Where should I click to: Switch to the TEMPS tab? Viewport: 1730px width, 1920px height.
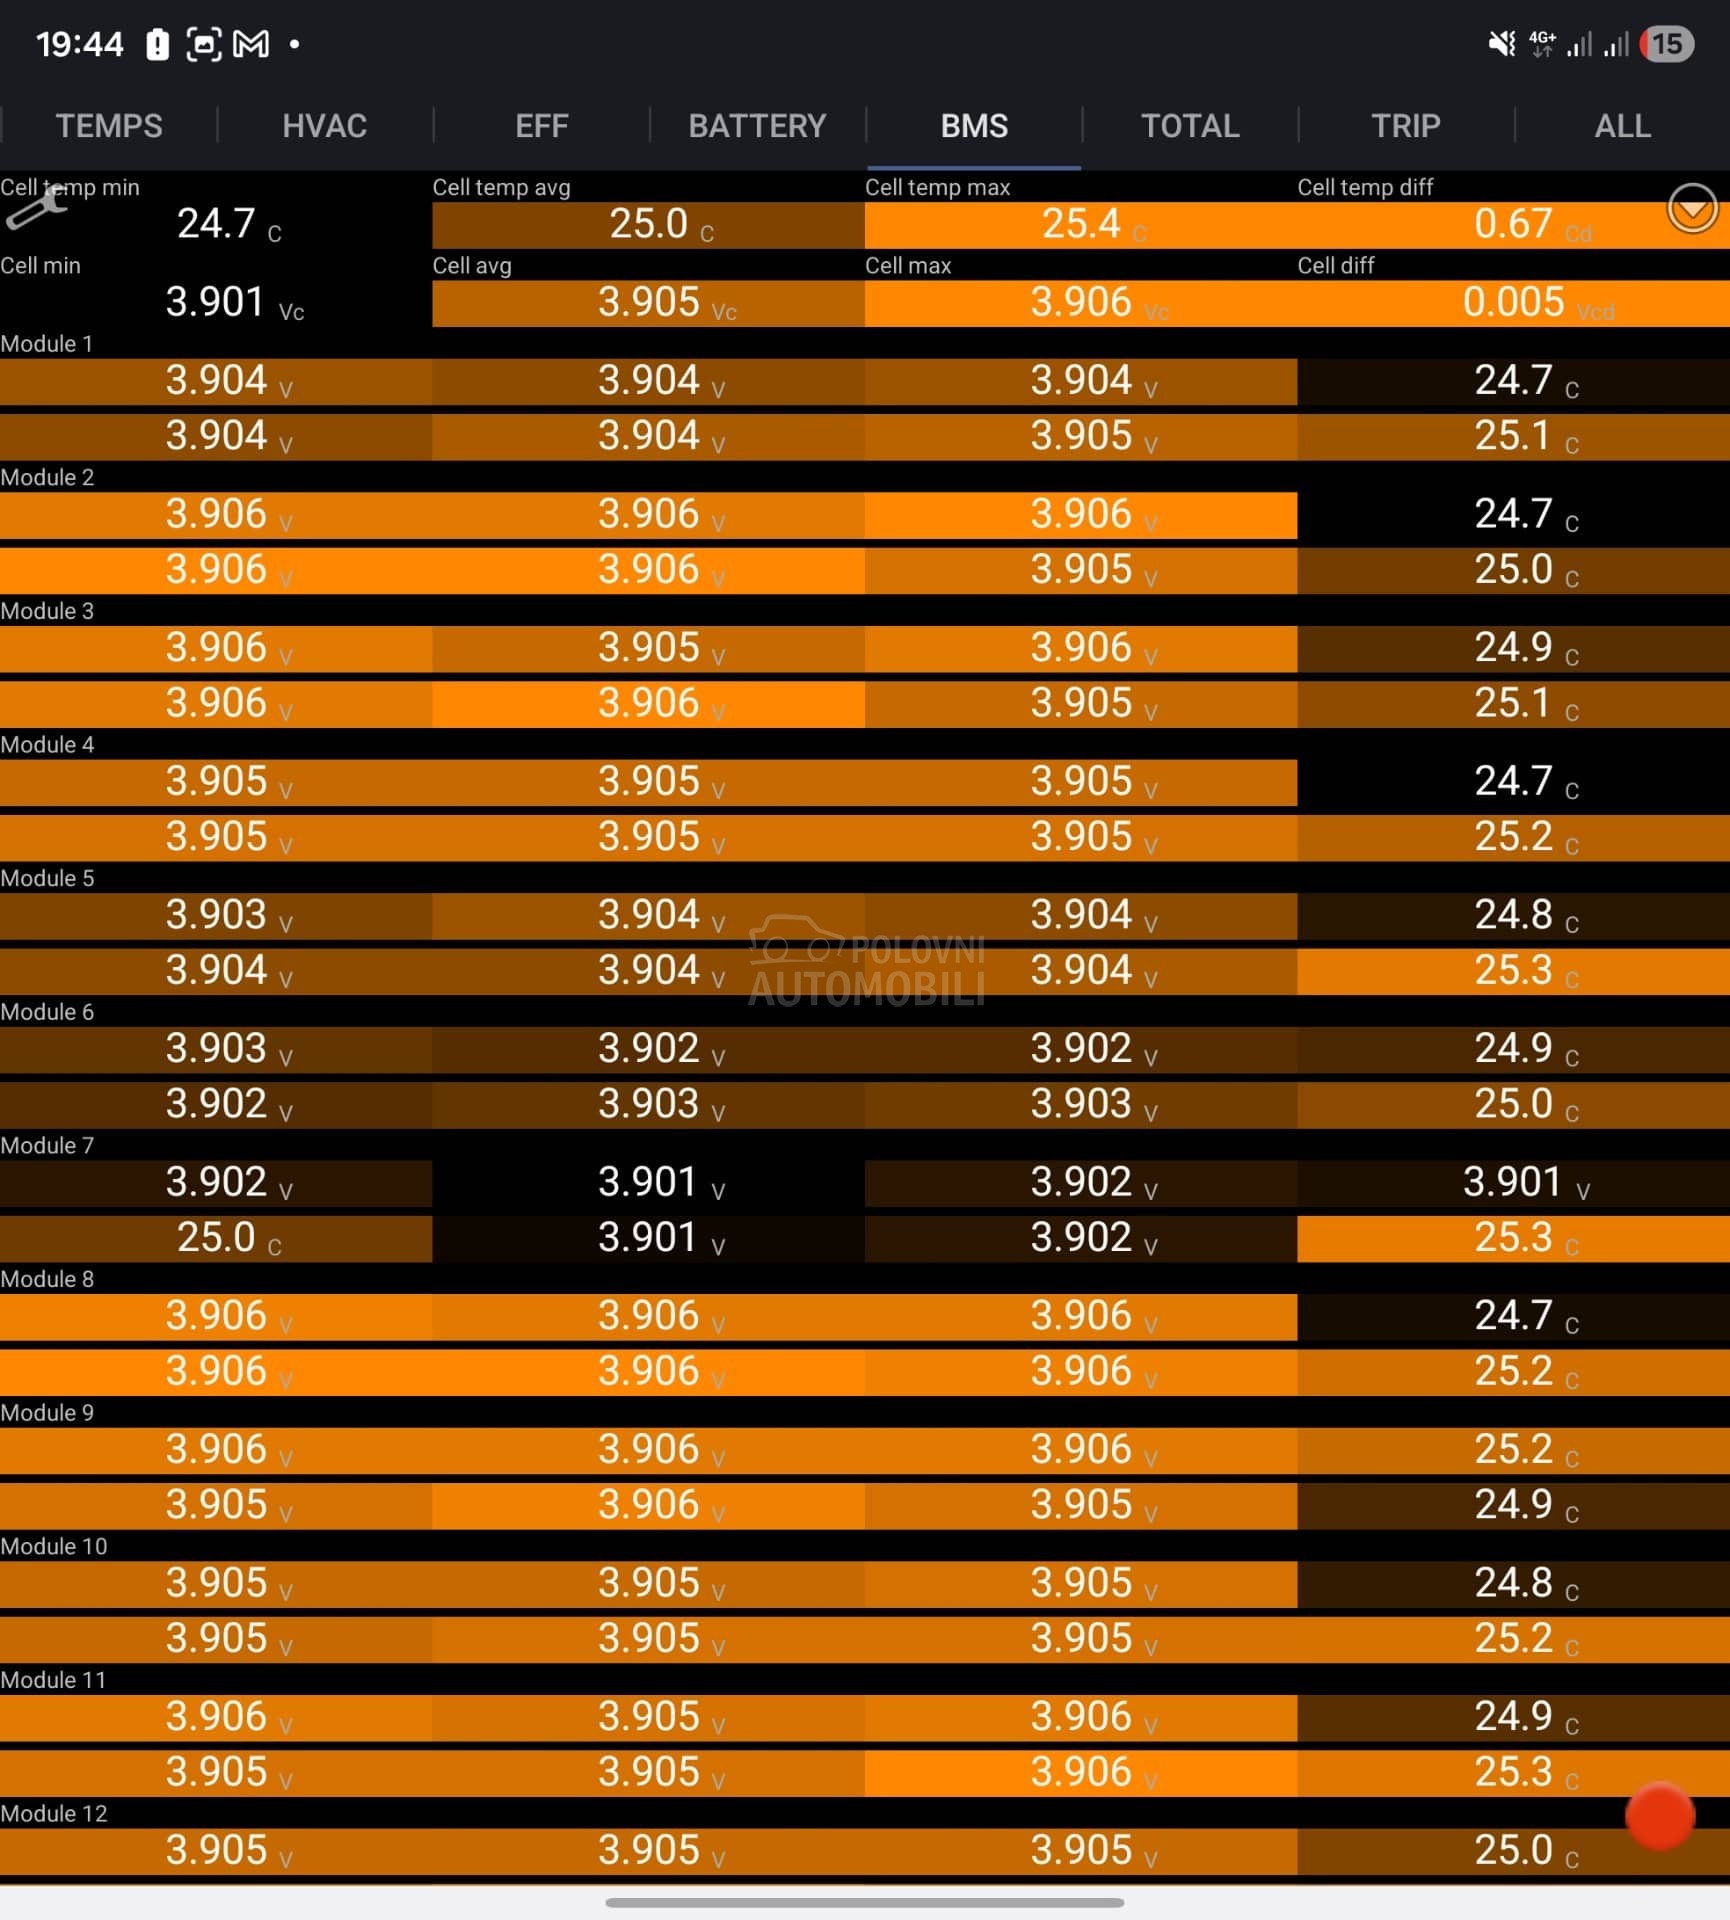pyautogui.click(x=108, y=126)
